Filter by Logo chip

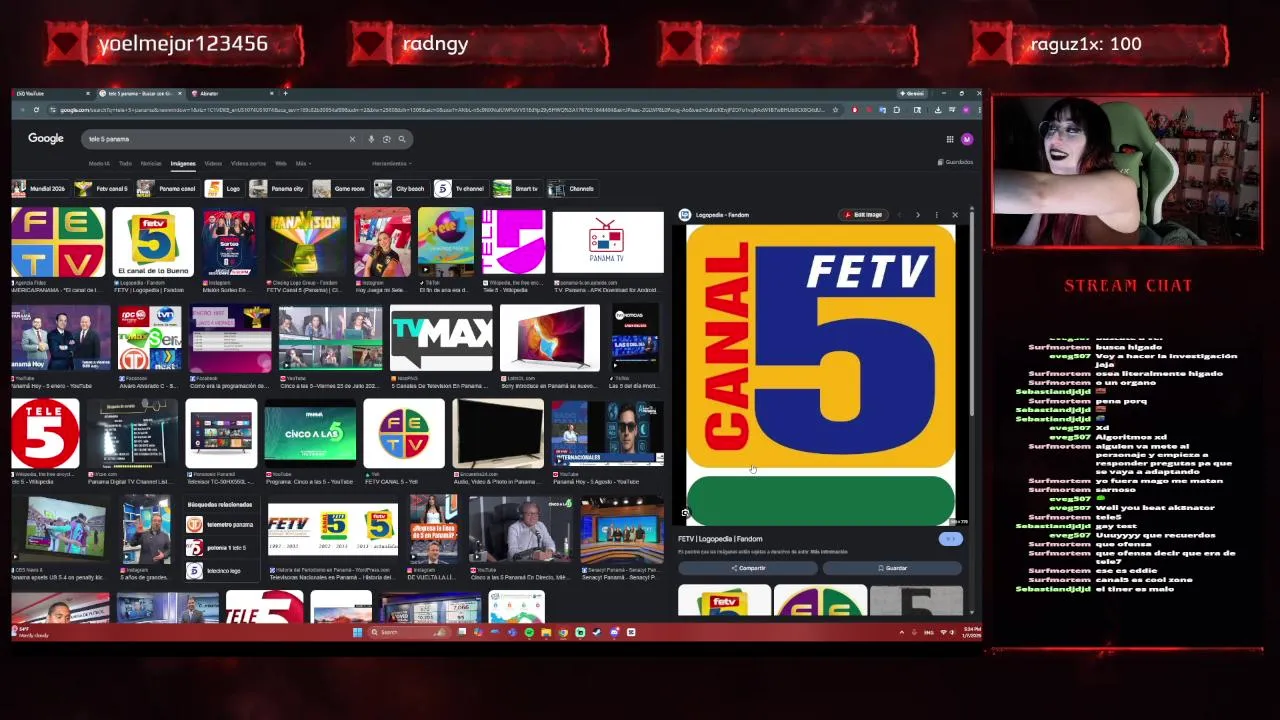pos(224,188)
